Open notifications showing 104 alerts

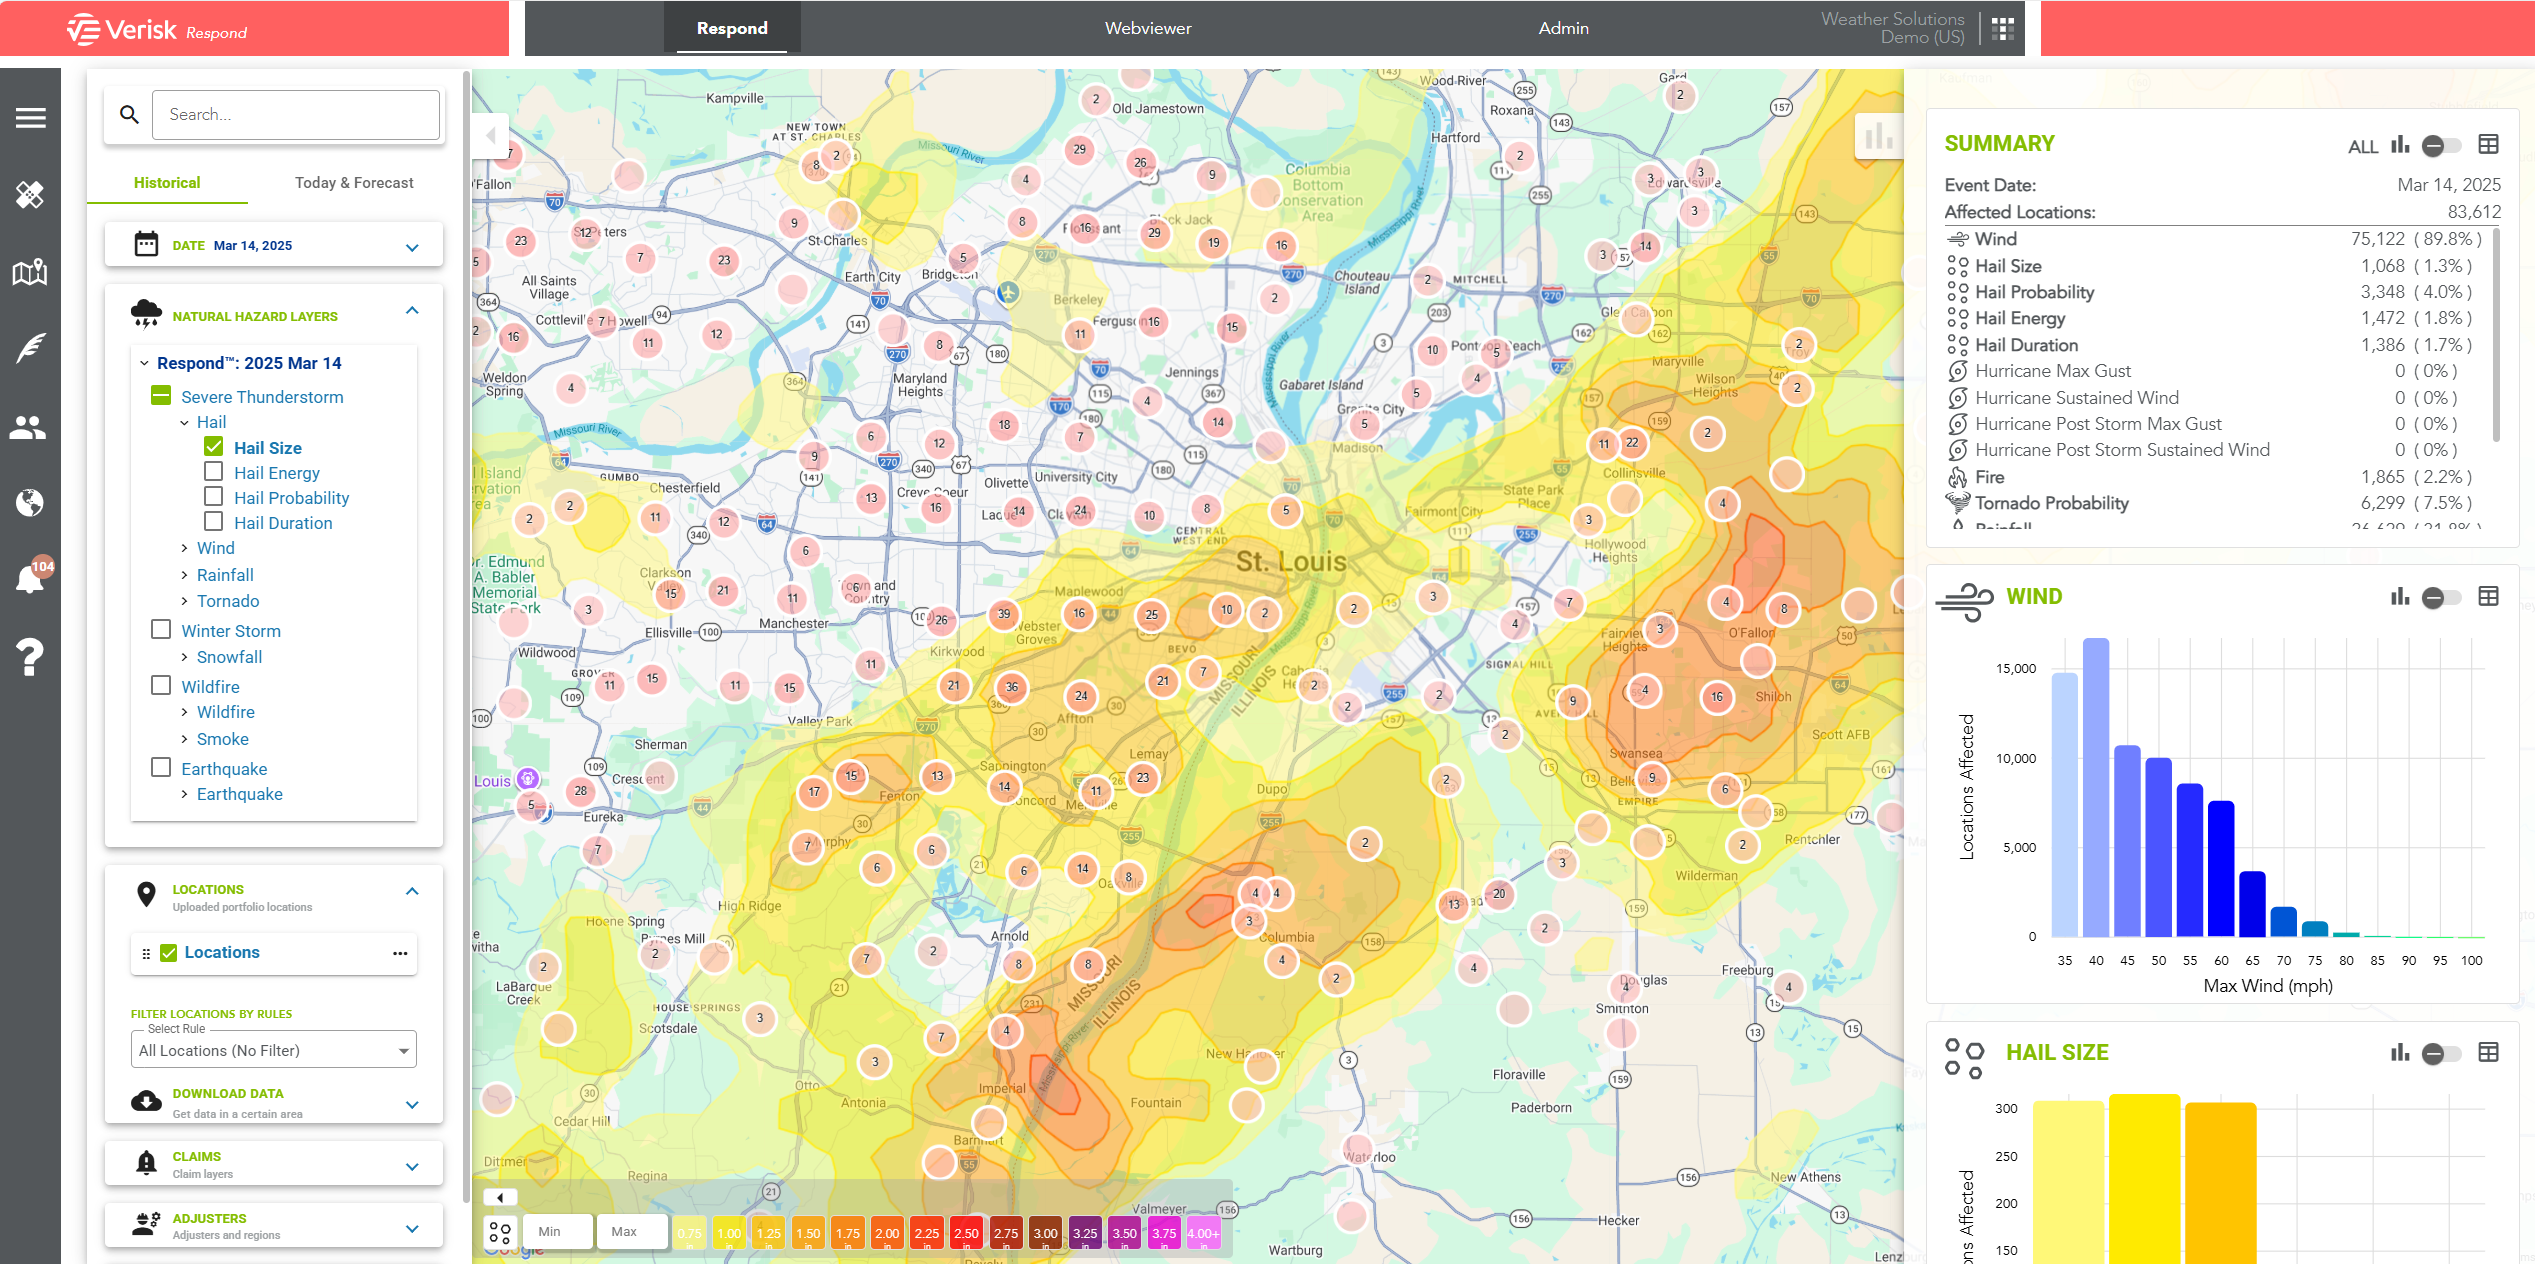click(30, 580)
